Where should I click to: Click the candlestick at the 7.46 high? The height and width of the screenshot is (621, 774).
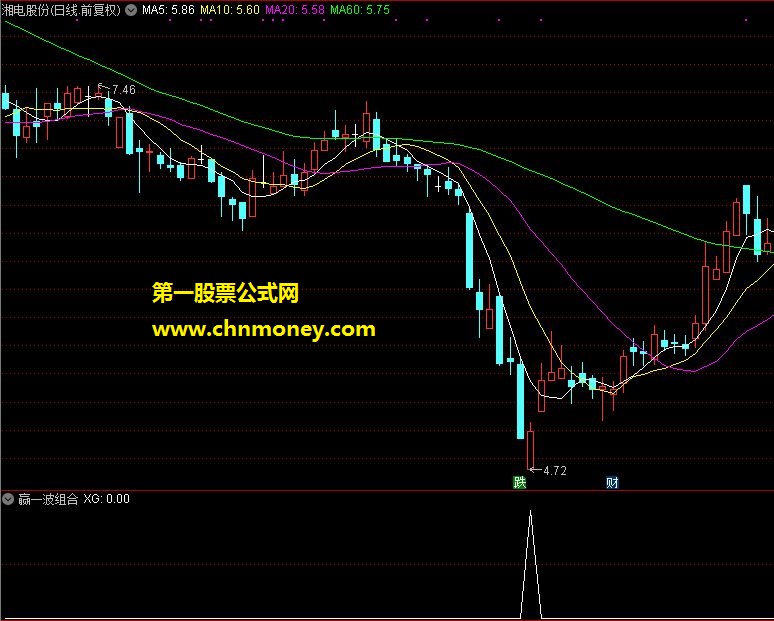pyautogui.click(x=99, y=92)
